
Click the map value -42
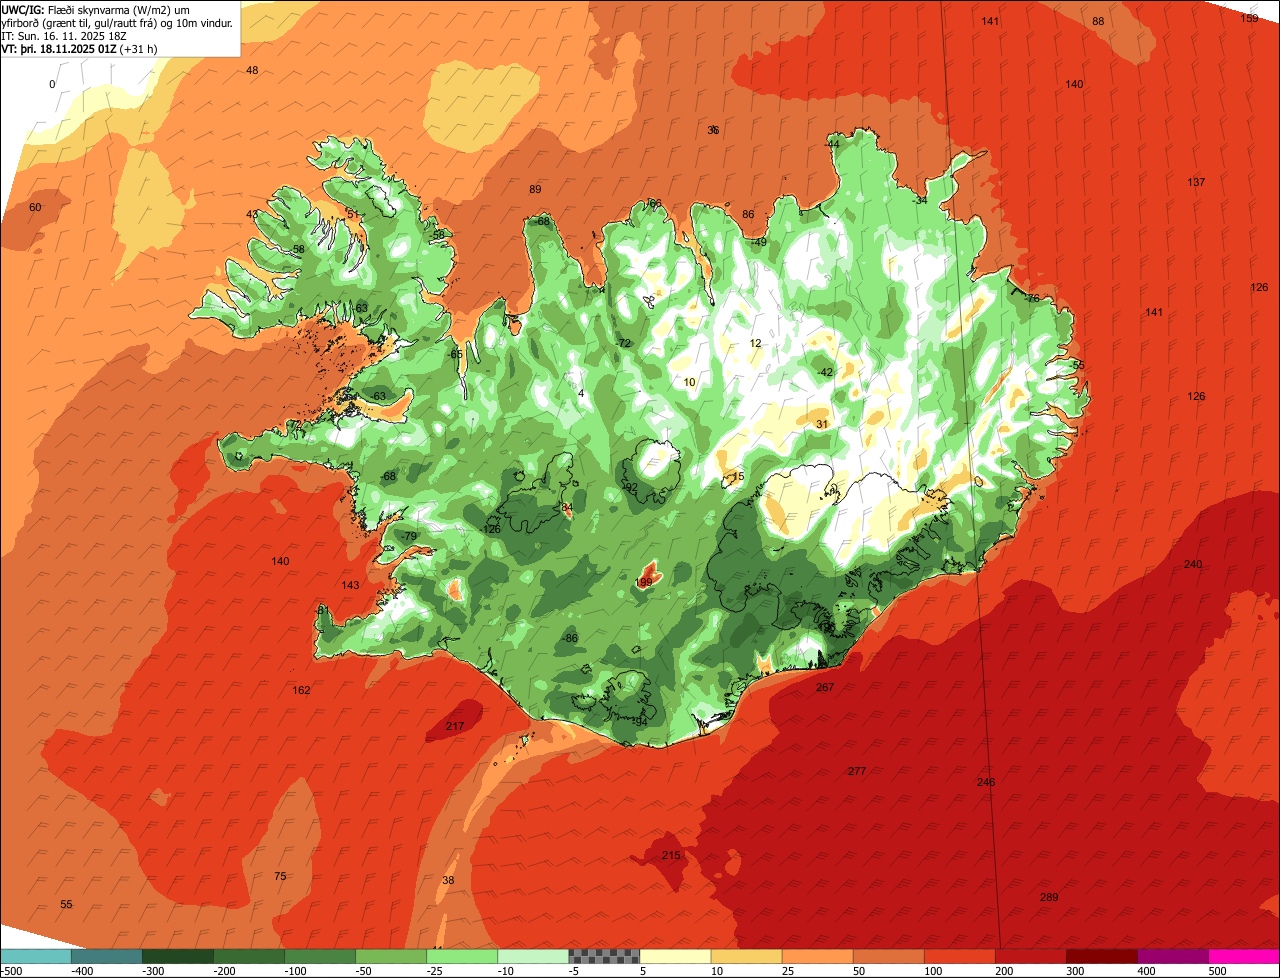pos(825,372)
